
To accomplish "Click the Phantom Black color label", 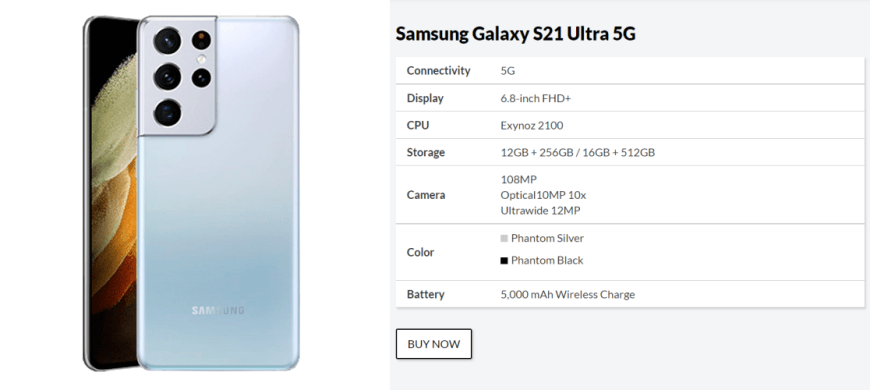I will pos(547,261).
